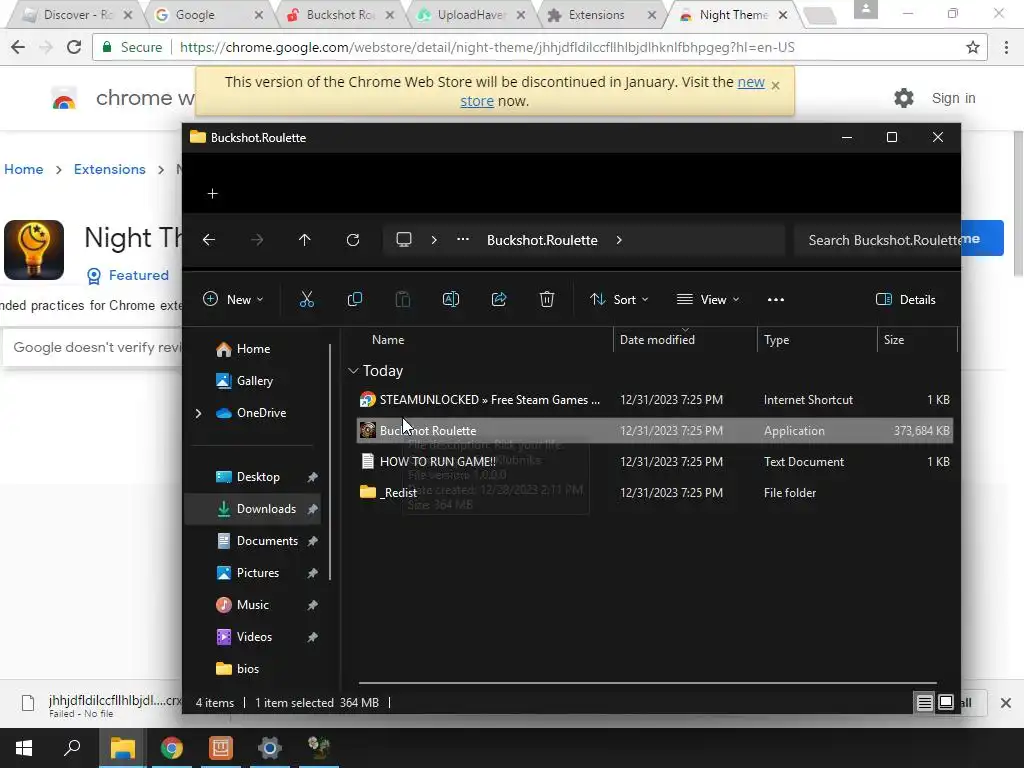Open Chrome Web Store settings gear
1024x768 pixels.
click(x=904, y=98)
